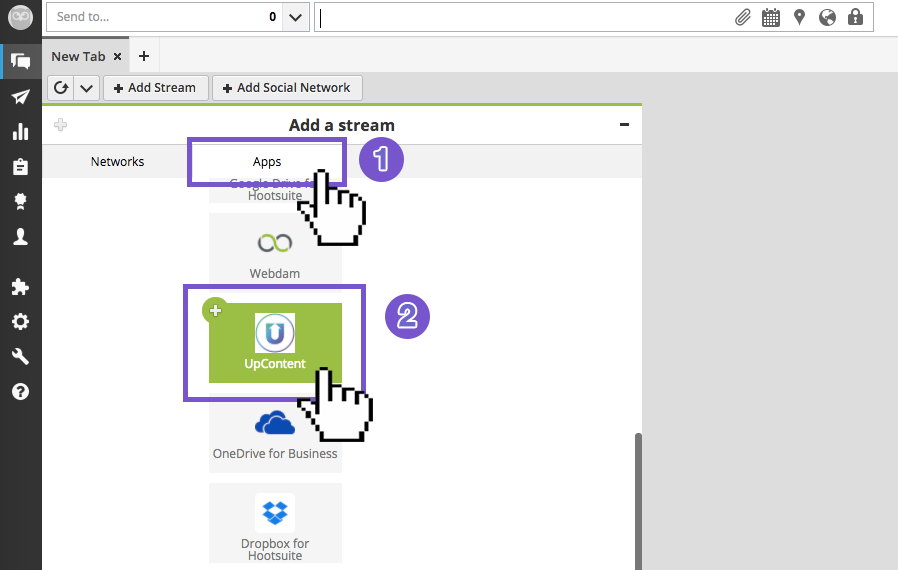Open privacy lock icon
The height and width of the screenshot is (570, 898).
856,17
